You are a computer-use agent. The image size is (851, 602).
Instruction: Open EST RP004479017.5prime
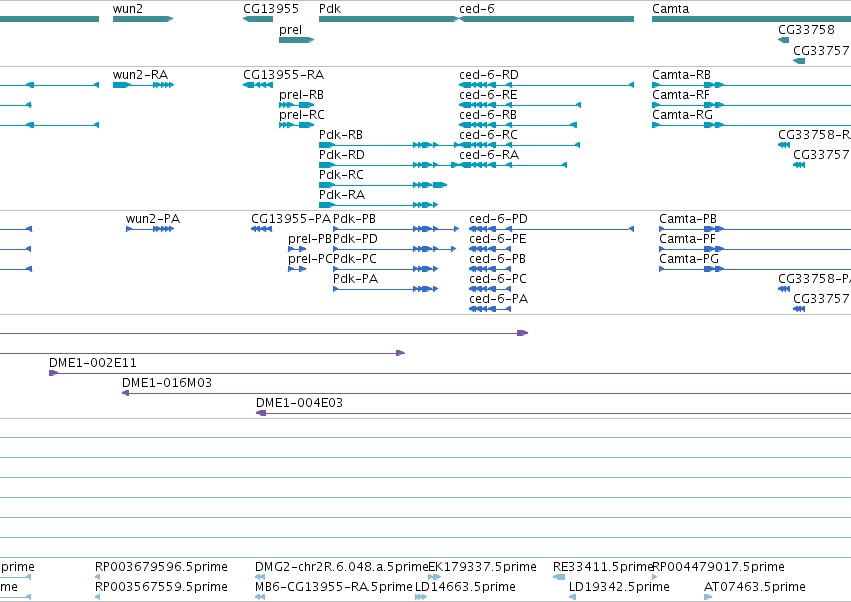(x=718, y=567)
